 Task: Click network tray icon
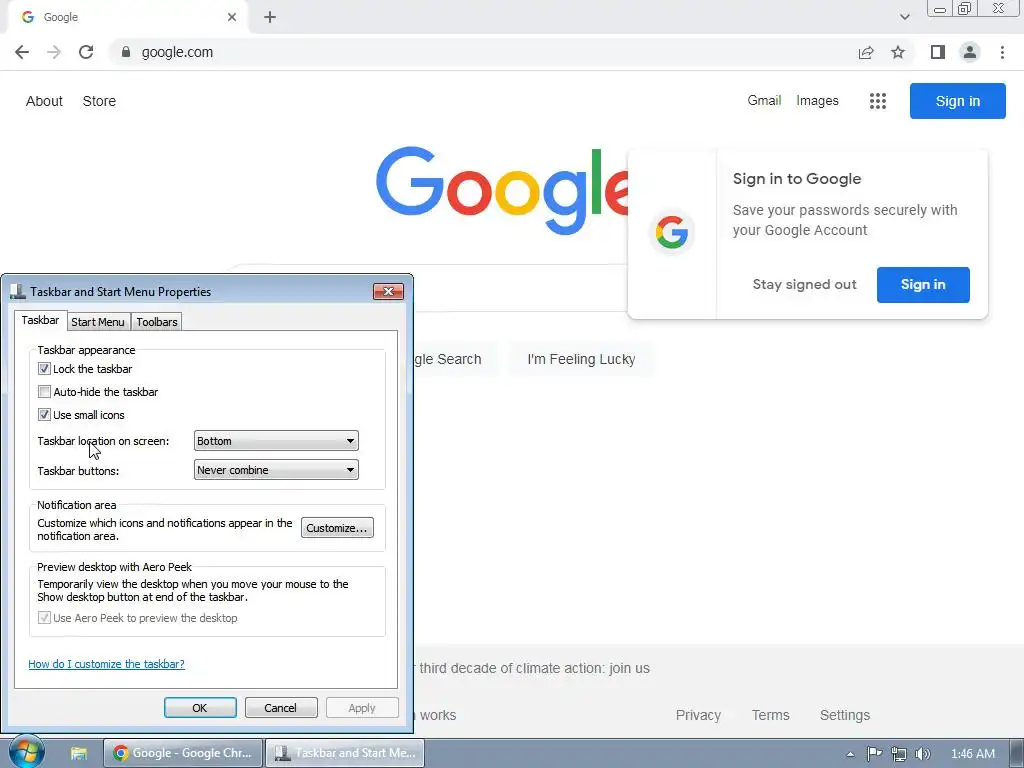(899, 754)
